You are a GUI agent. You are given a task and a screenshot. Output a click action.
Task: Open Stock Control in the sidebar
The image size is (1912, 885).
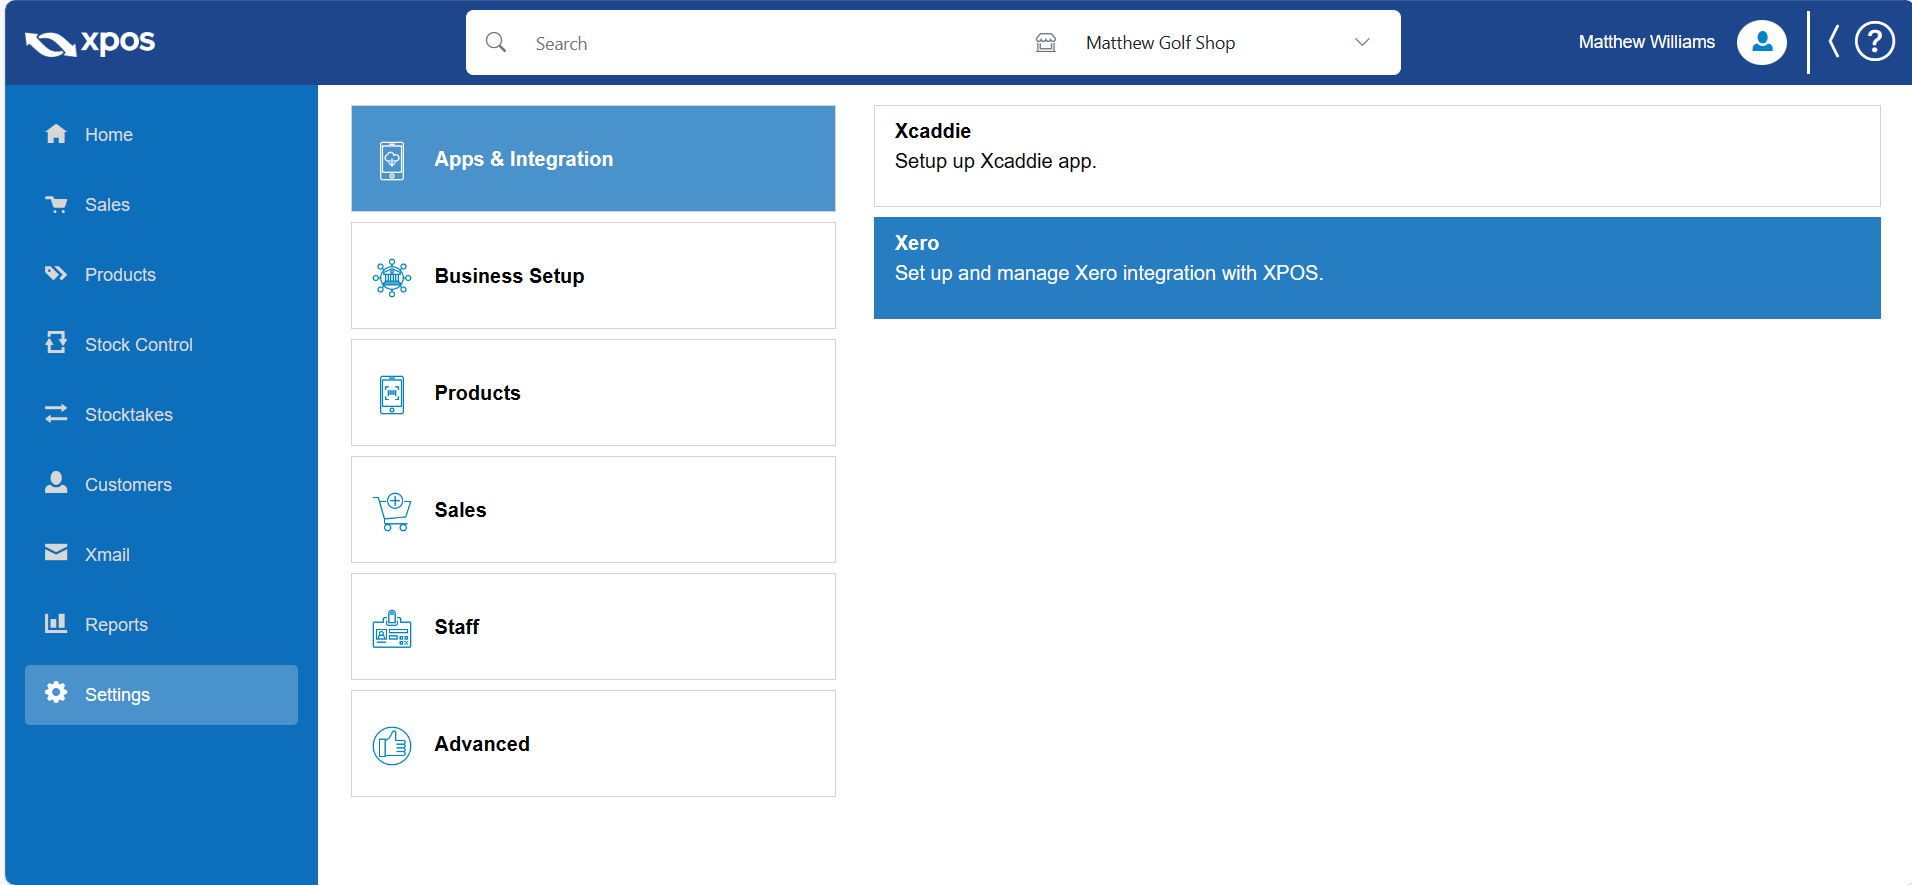pos(161,344)
